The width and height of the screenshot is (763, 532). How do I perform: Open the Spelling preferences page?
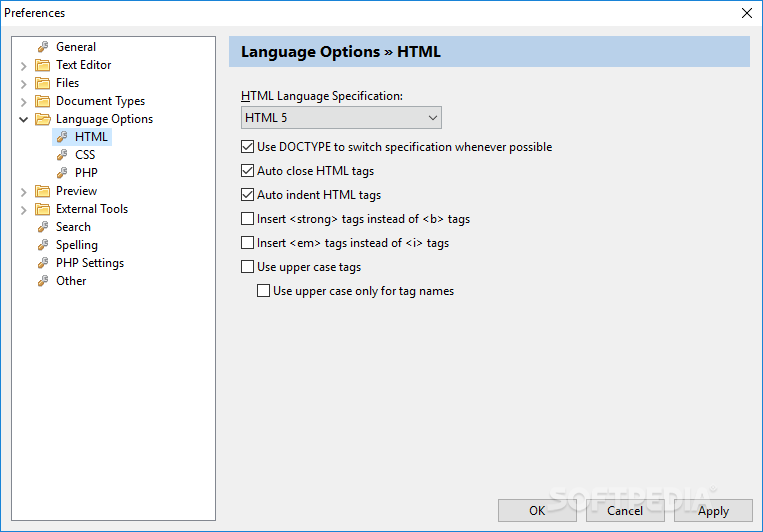77,245
